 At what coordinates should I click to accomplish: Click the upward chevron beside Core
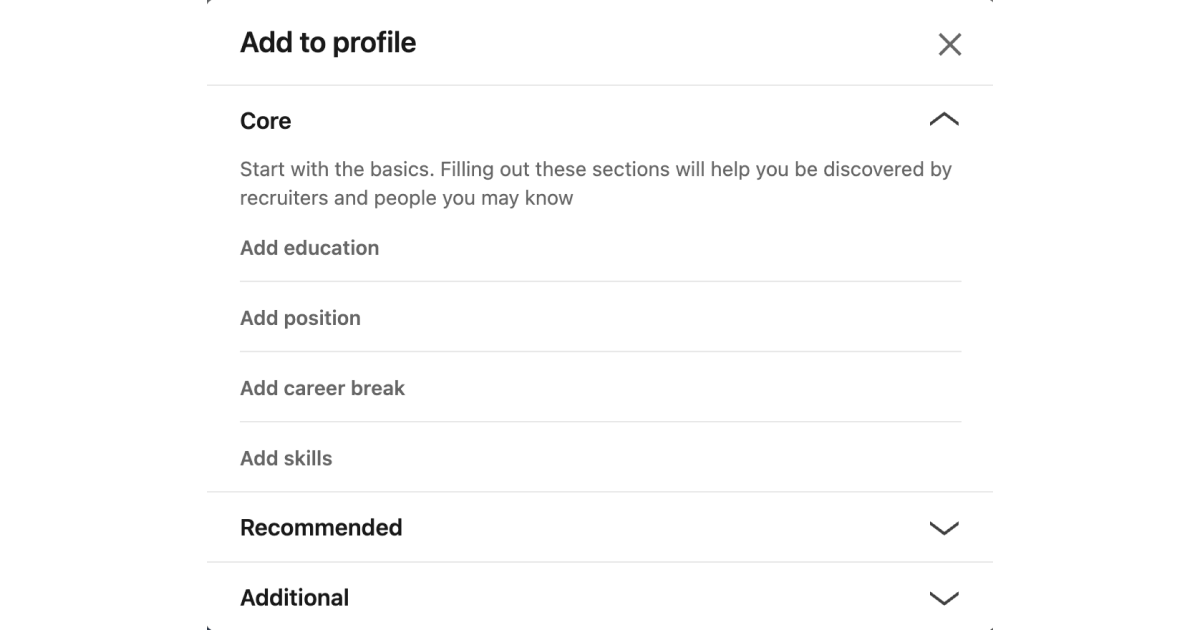click(x=944, y=119)
